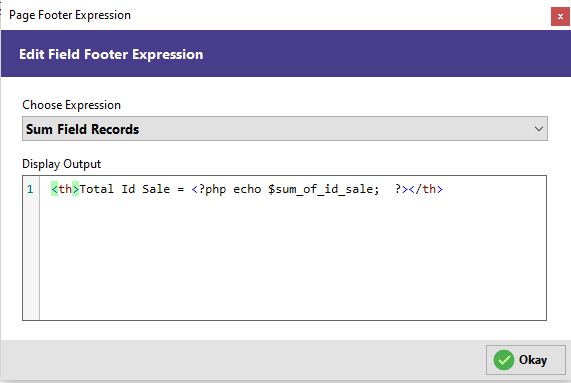Click the Choose Expression label

71,105
